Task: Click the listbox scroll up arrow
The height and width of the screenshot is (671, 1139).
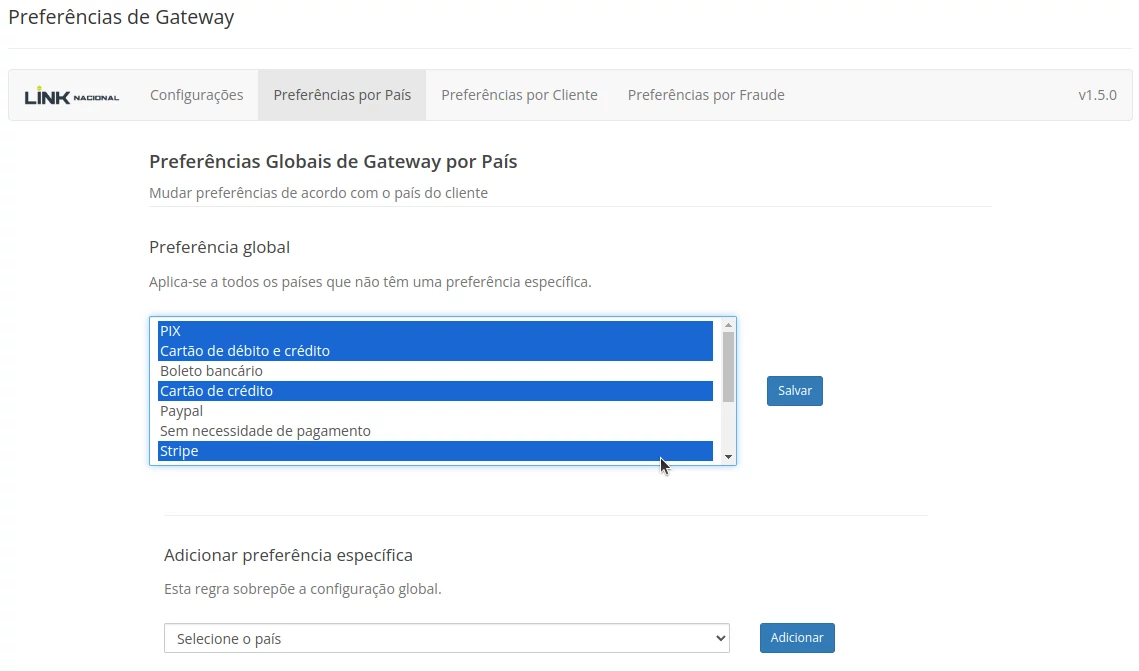Action: tap(728, 326)
